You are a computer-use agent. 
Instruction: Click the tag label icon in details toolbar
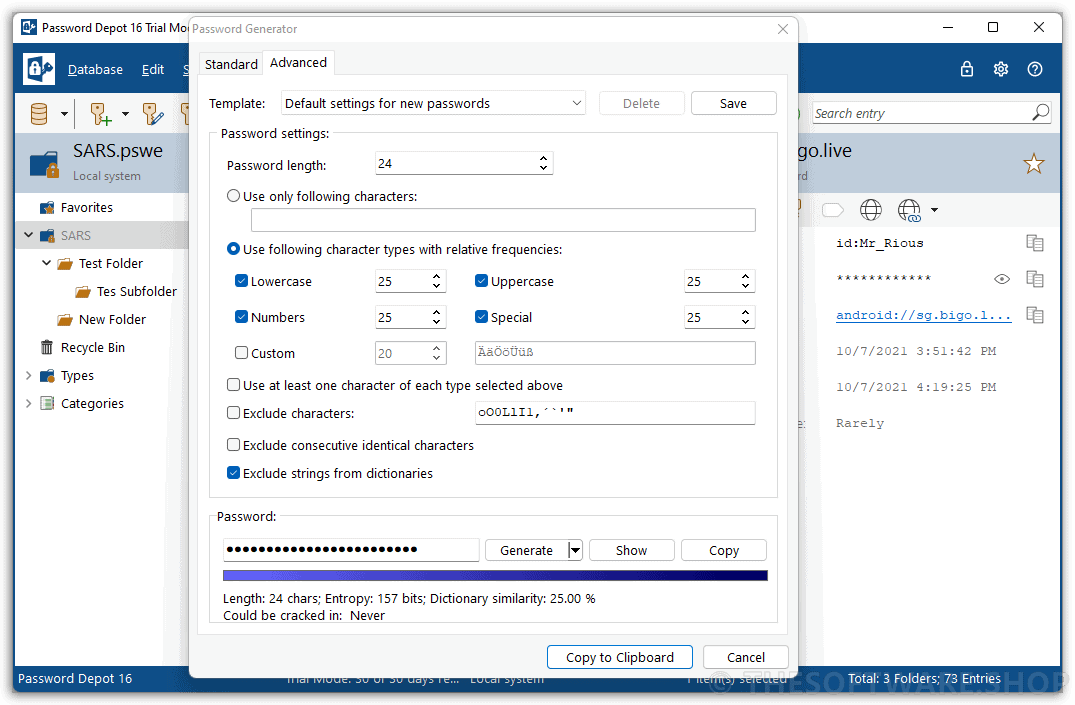832,210
